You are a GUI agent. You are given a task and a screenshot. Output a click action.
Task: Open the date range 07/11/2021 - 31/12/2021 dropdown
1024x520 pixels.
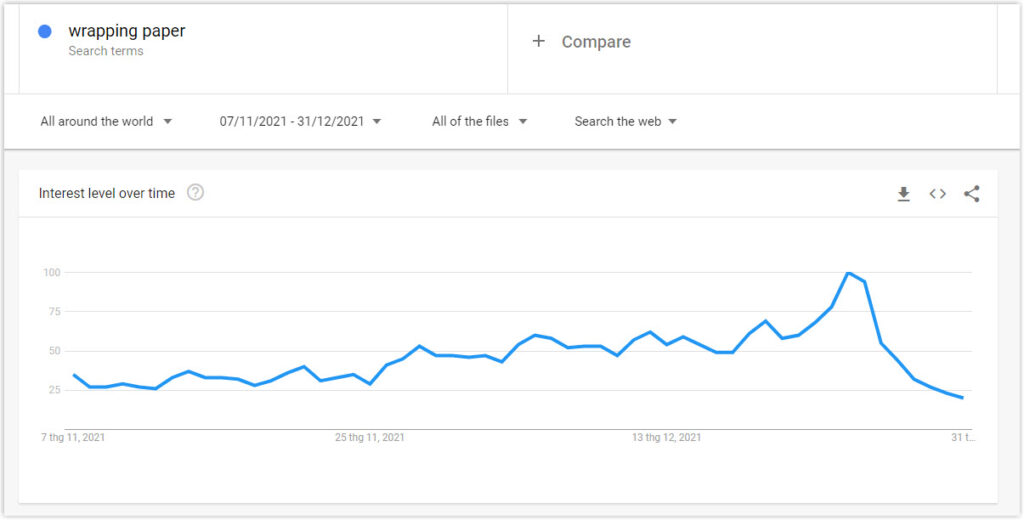click(300, 122)
